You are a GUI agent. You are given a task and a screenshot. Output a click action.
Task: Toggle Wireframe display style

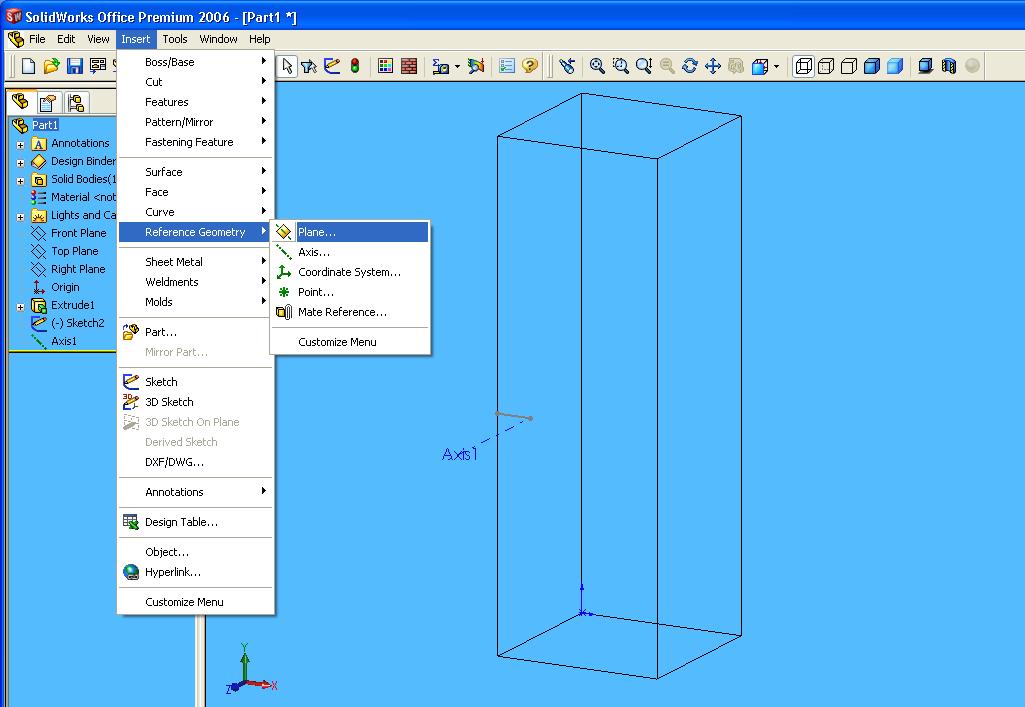(x=803, y=66)
